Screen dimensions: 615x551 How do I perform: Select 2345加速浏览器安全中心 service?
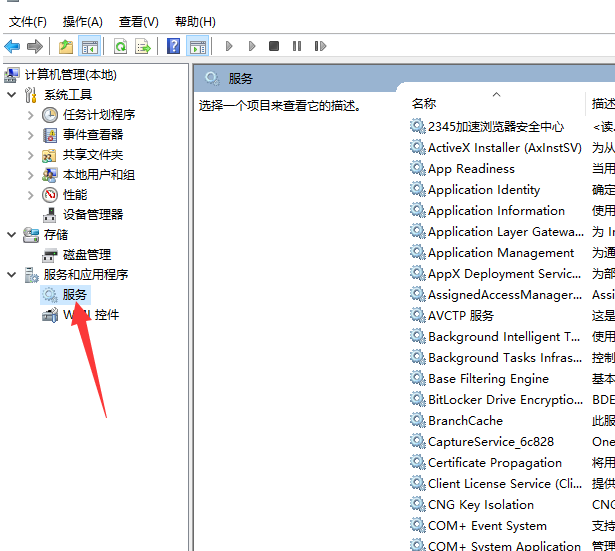pos(496,127)
